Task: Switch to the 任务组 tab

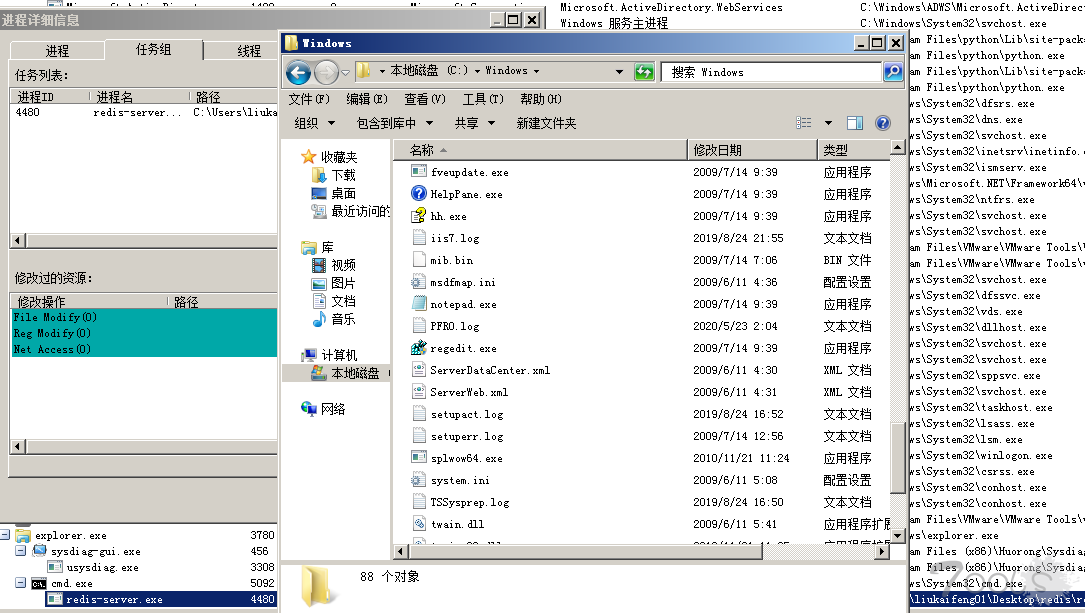Action: pyautogui.click(x=154, y=49)
